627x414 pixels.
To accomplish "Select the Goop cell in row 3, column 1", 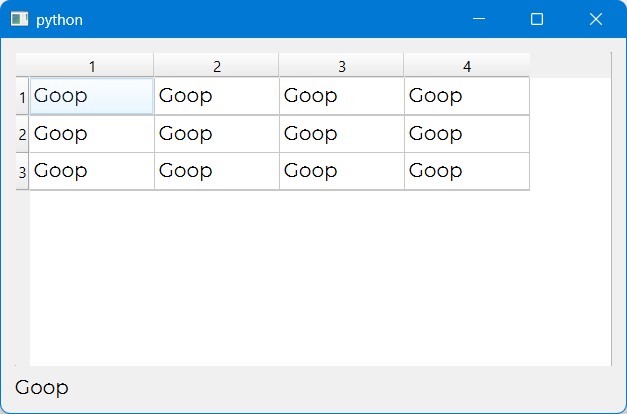I will point(92,171).
